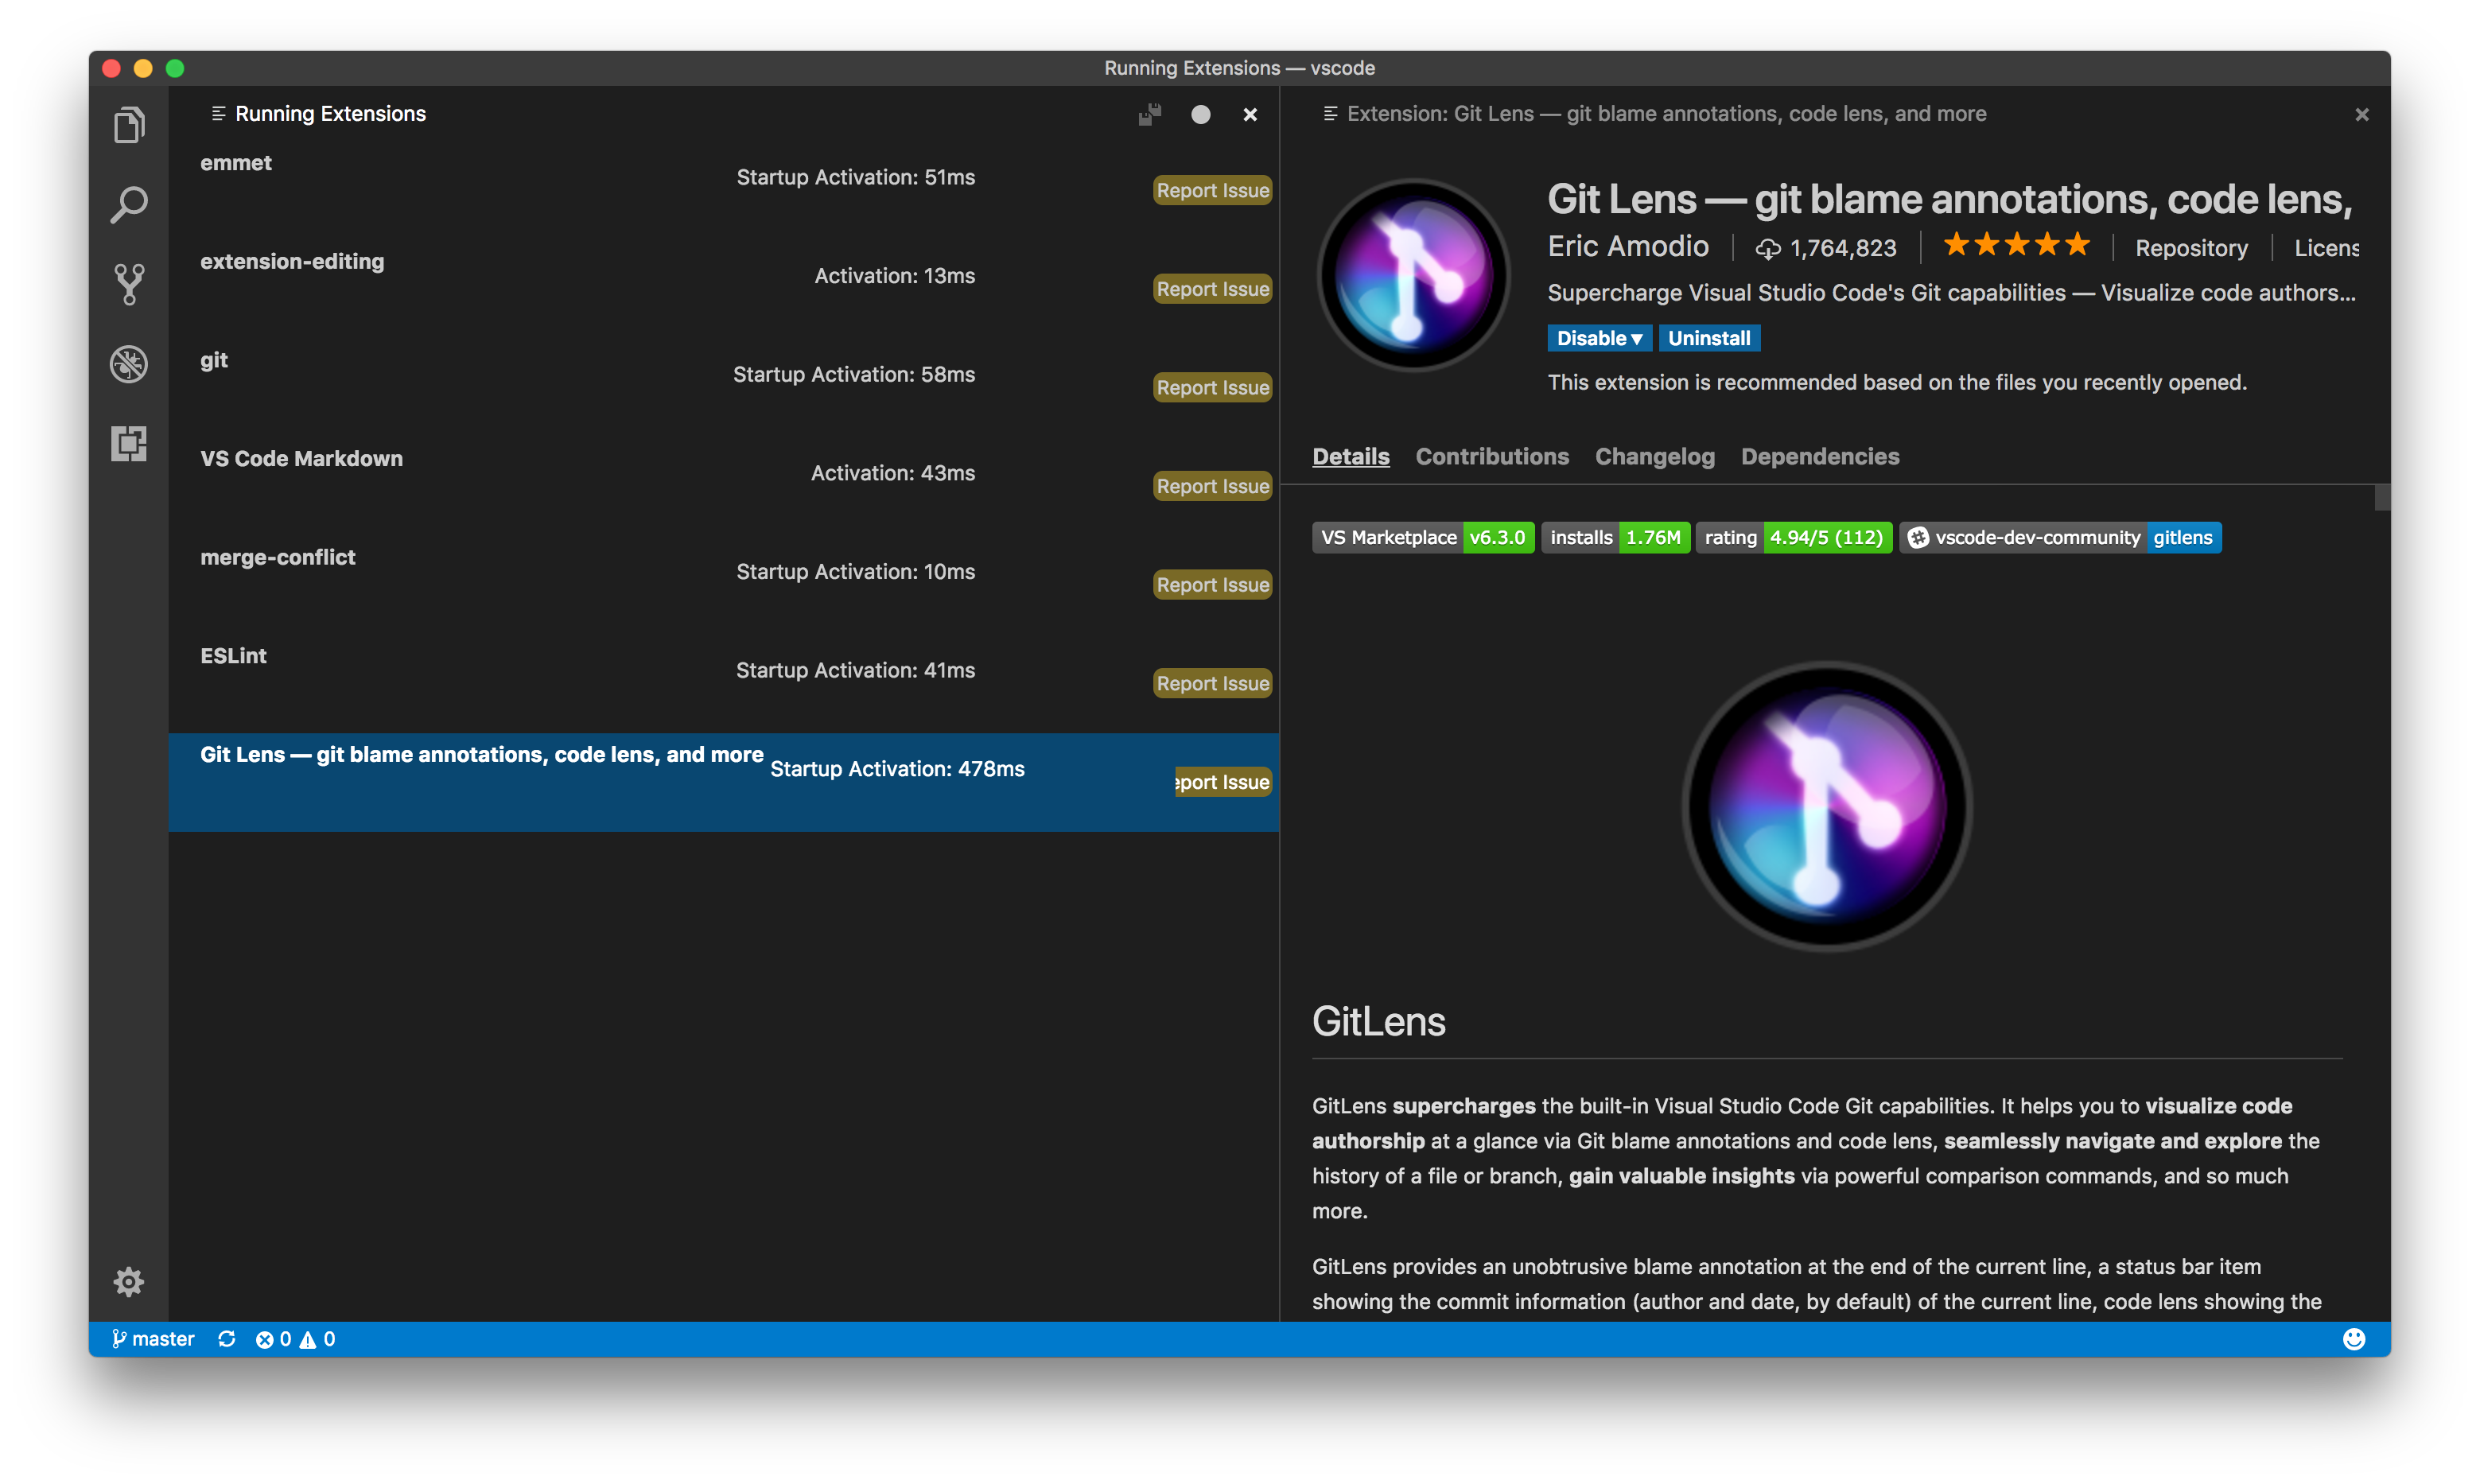Screen dimensions: 2480x1484
Task: Send feedback via the status bar smiley
Action: pos(2356,1338)
